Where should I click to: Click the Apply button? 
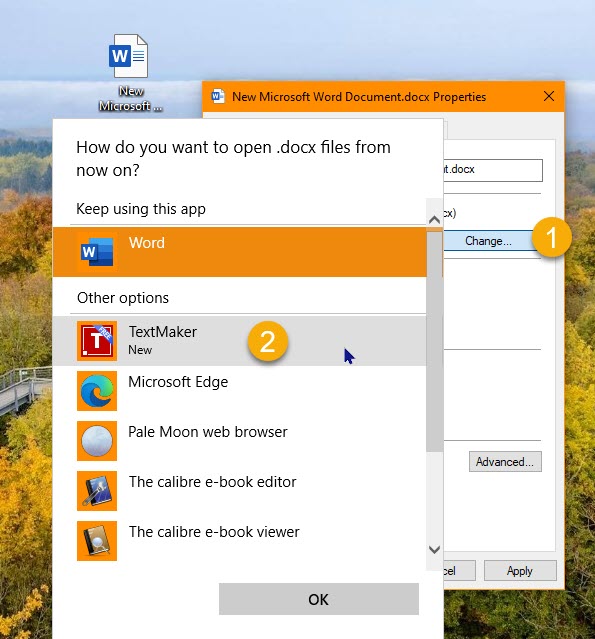tap(520, 571)
